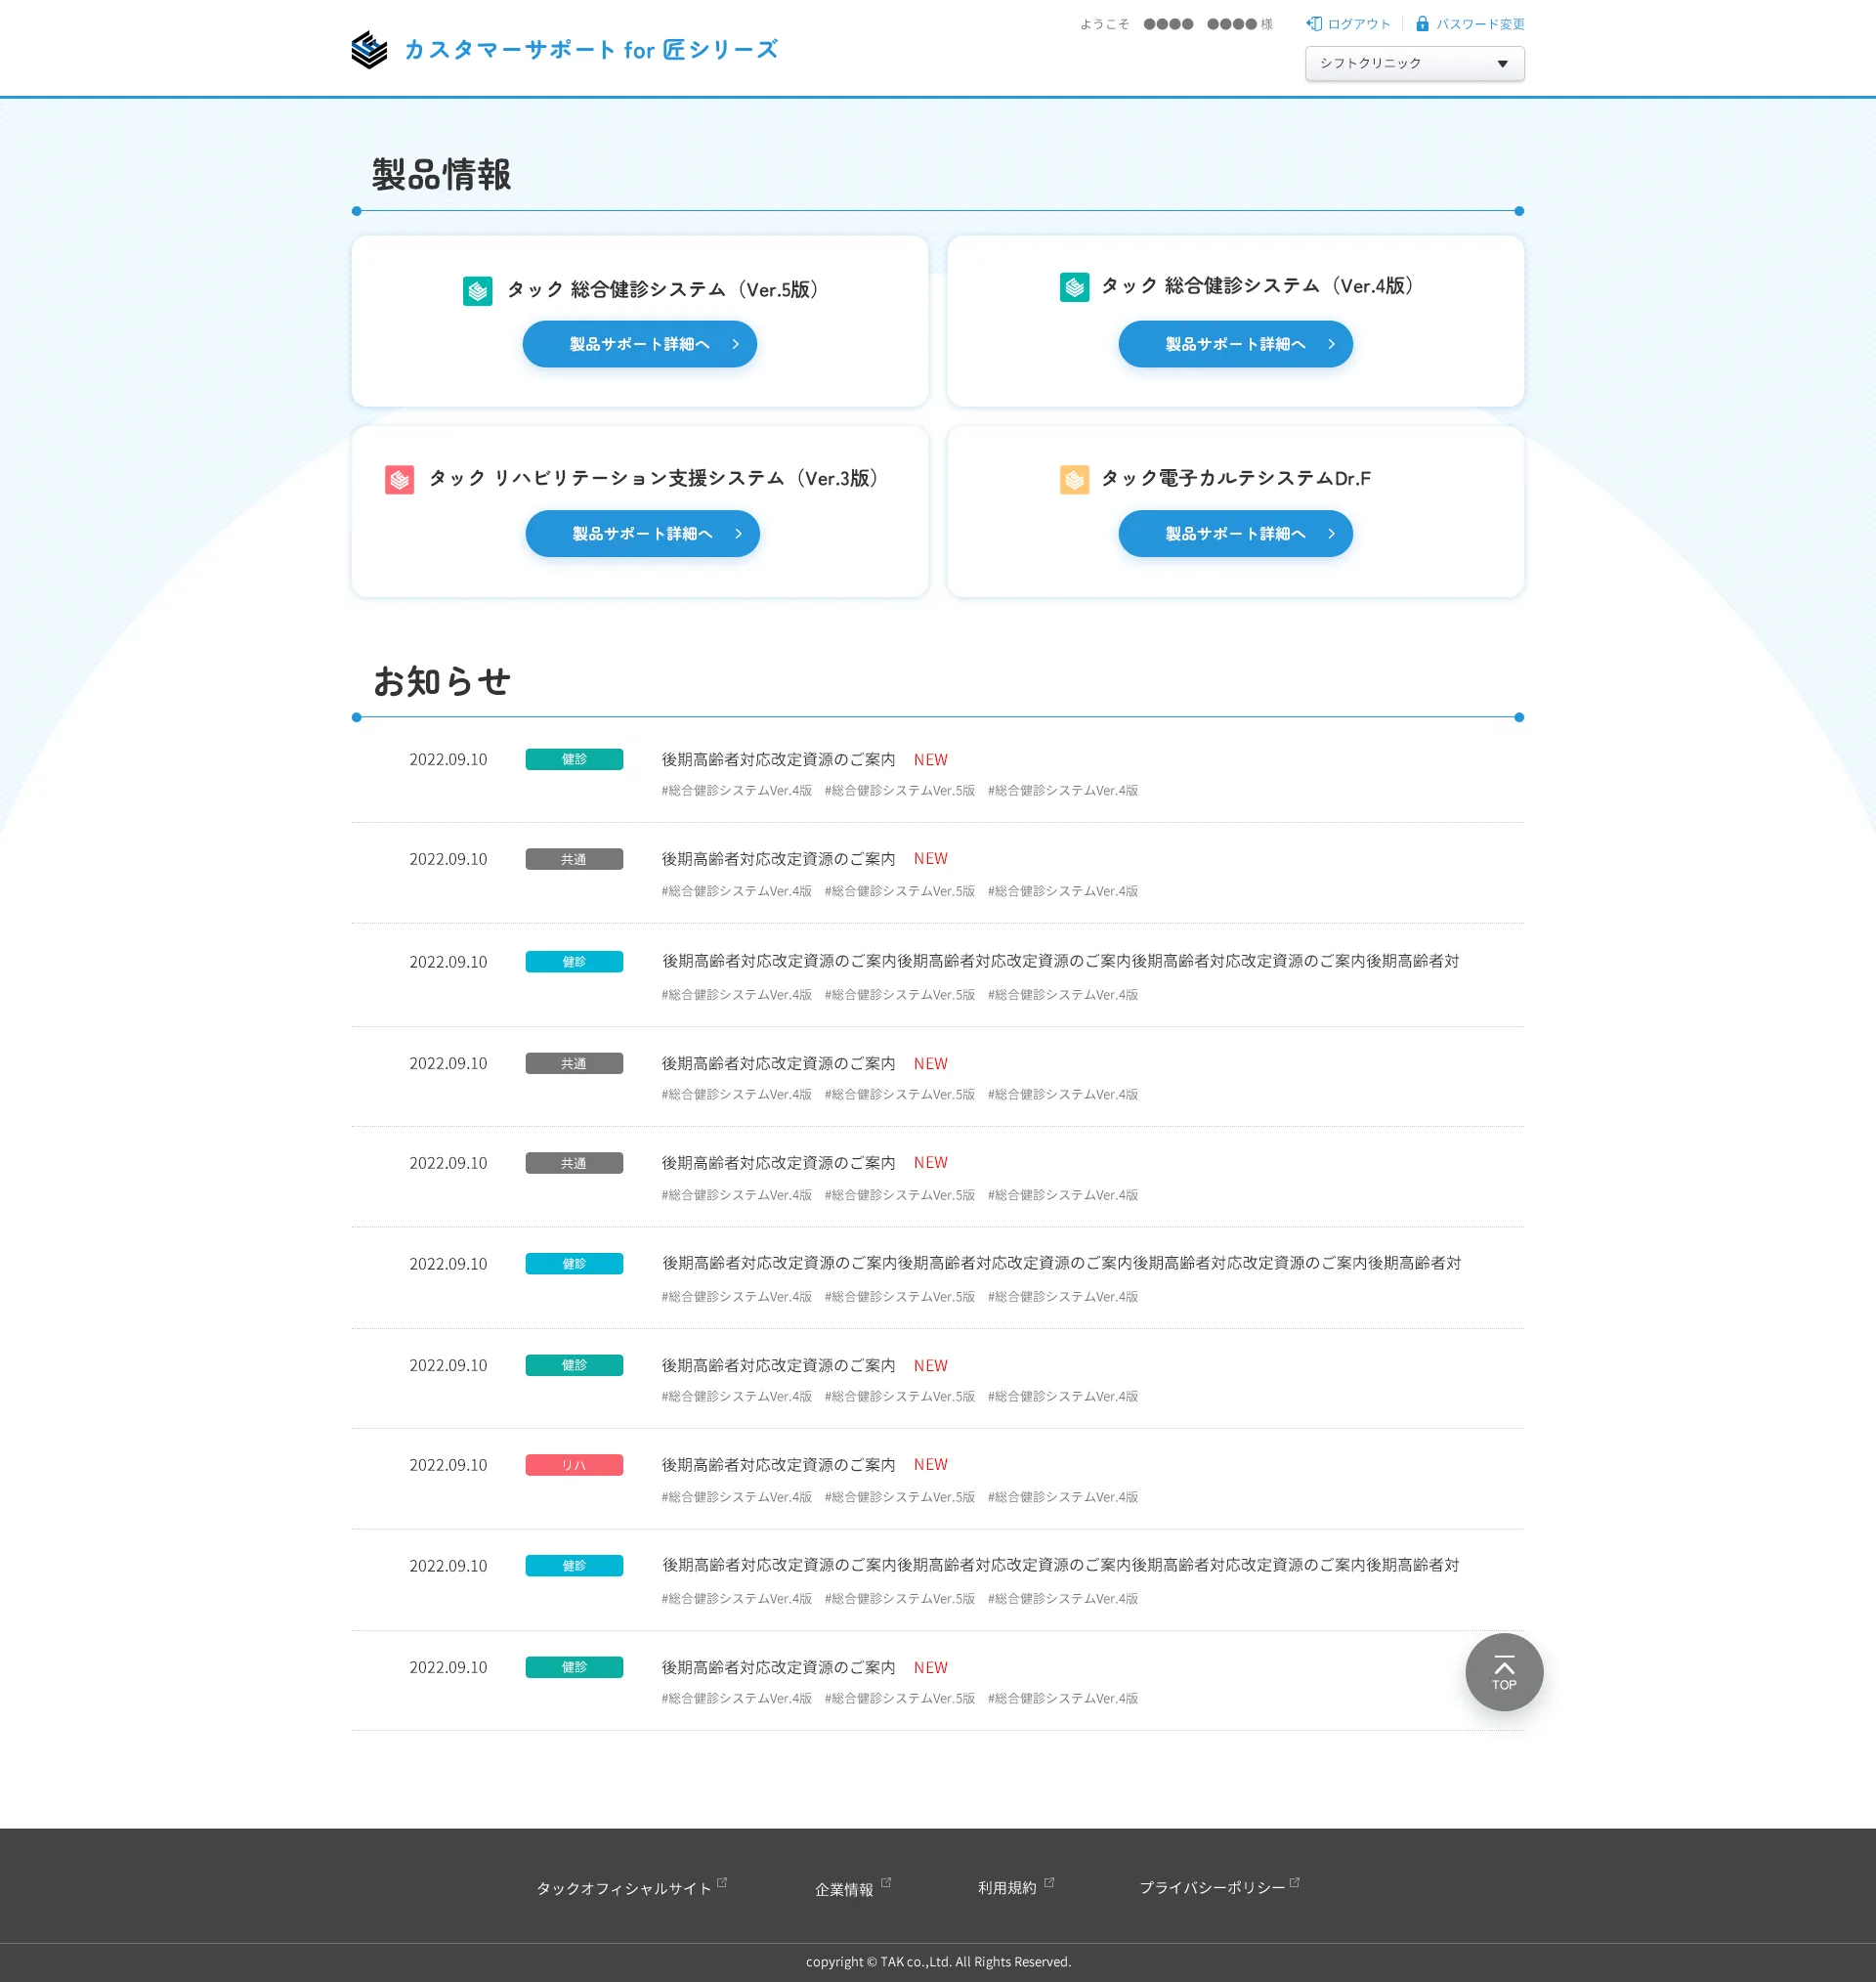Click the yellow icon for 電子カルテシステムDr.F

pos(1074,479)
